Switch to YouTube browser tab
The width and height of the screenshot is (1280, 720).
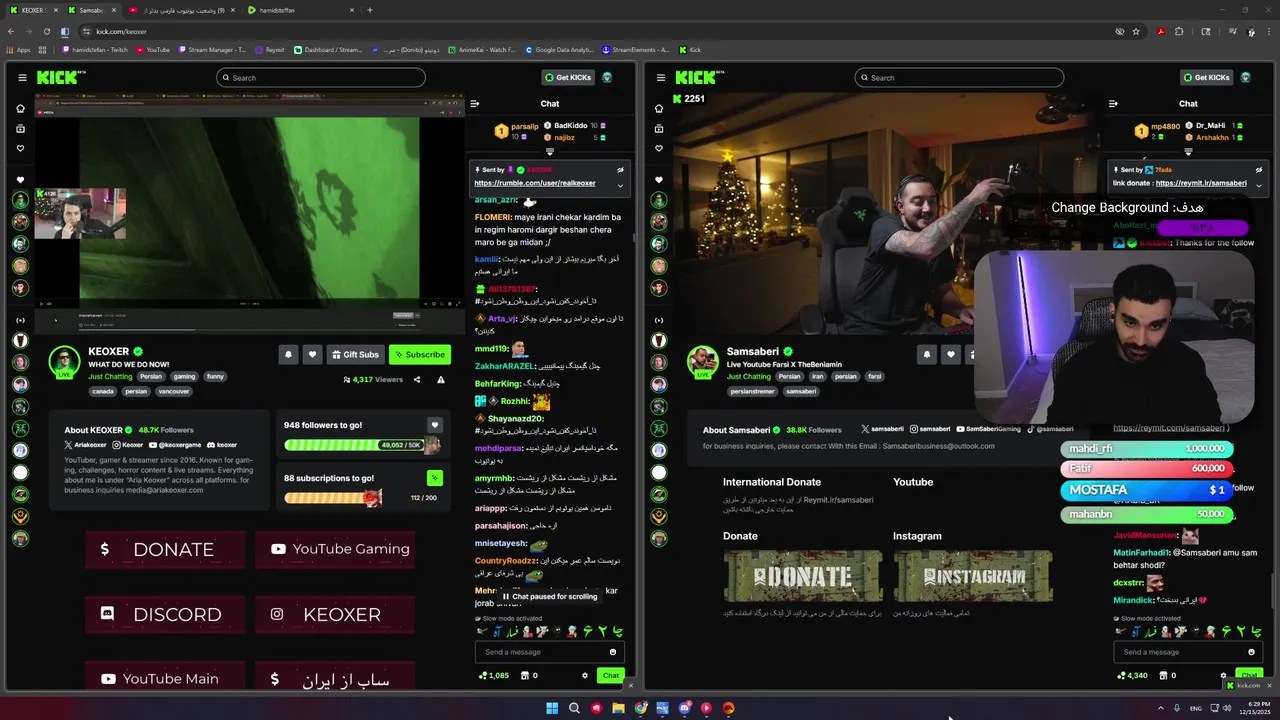[180, 10]
